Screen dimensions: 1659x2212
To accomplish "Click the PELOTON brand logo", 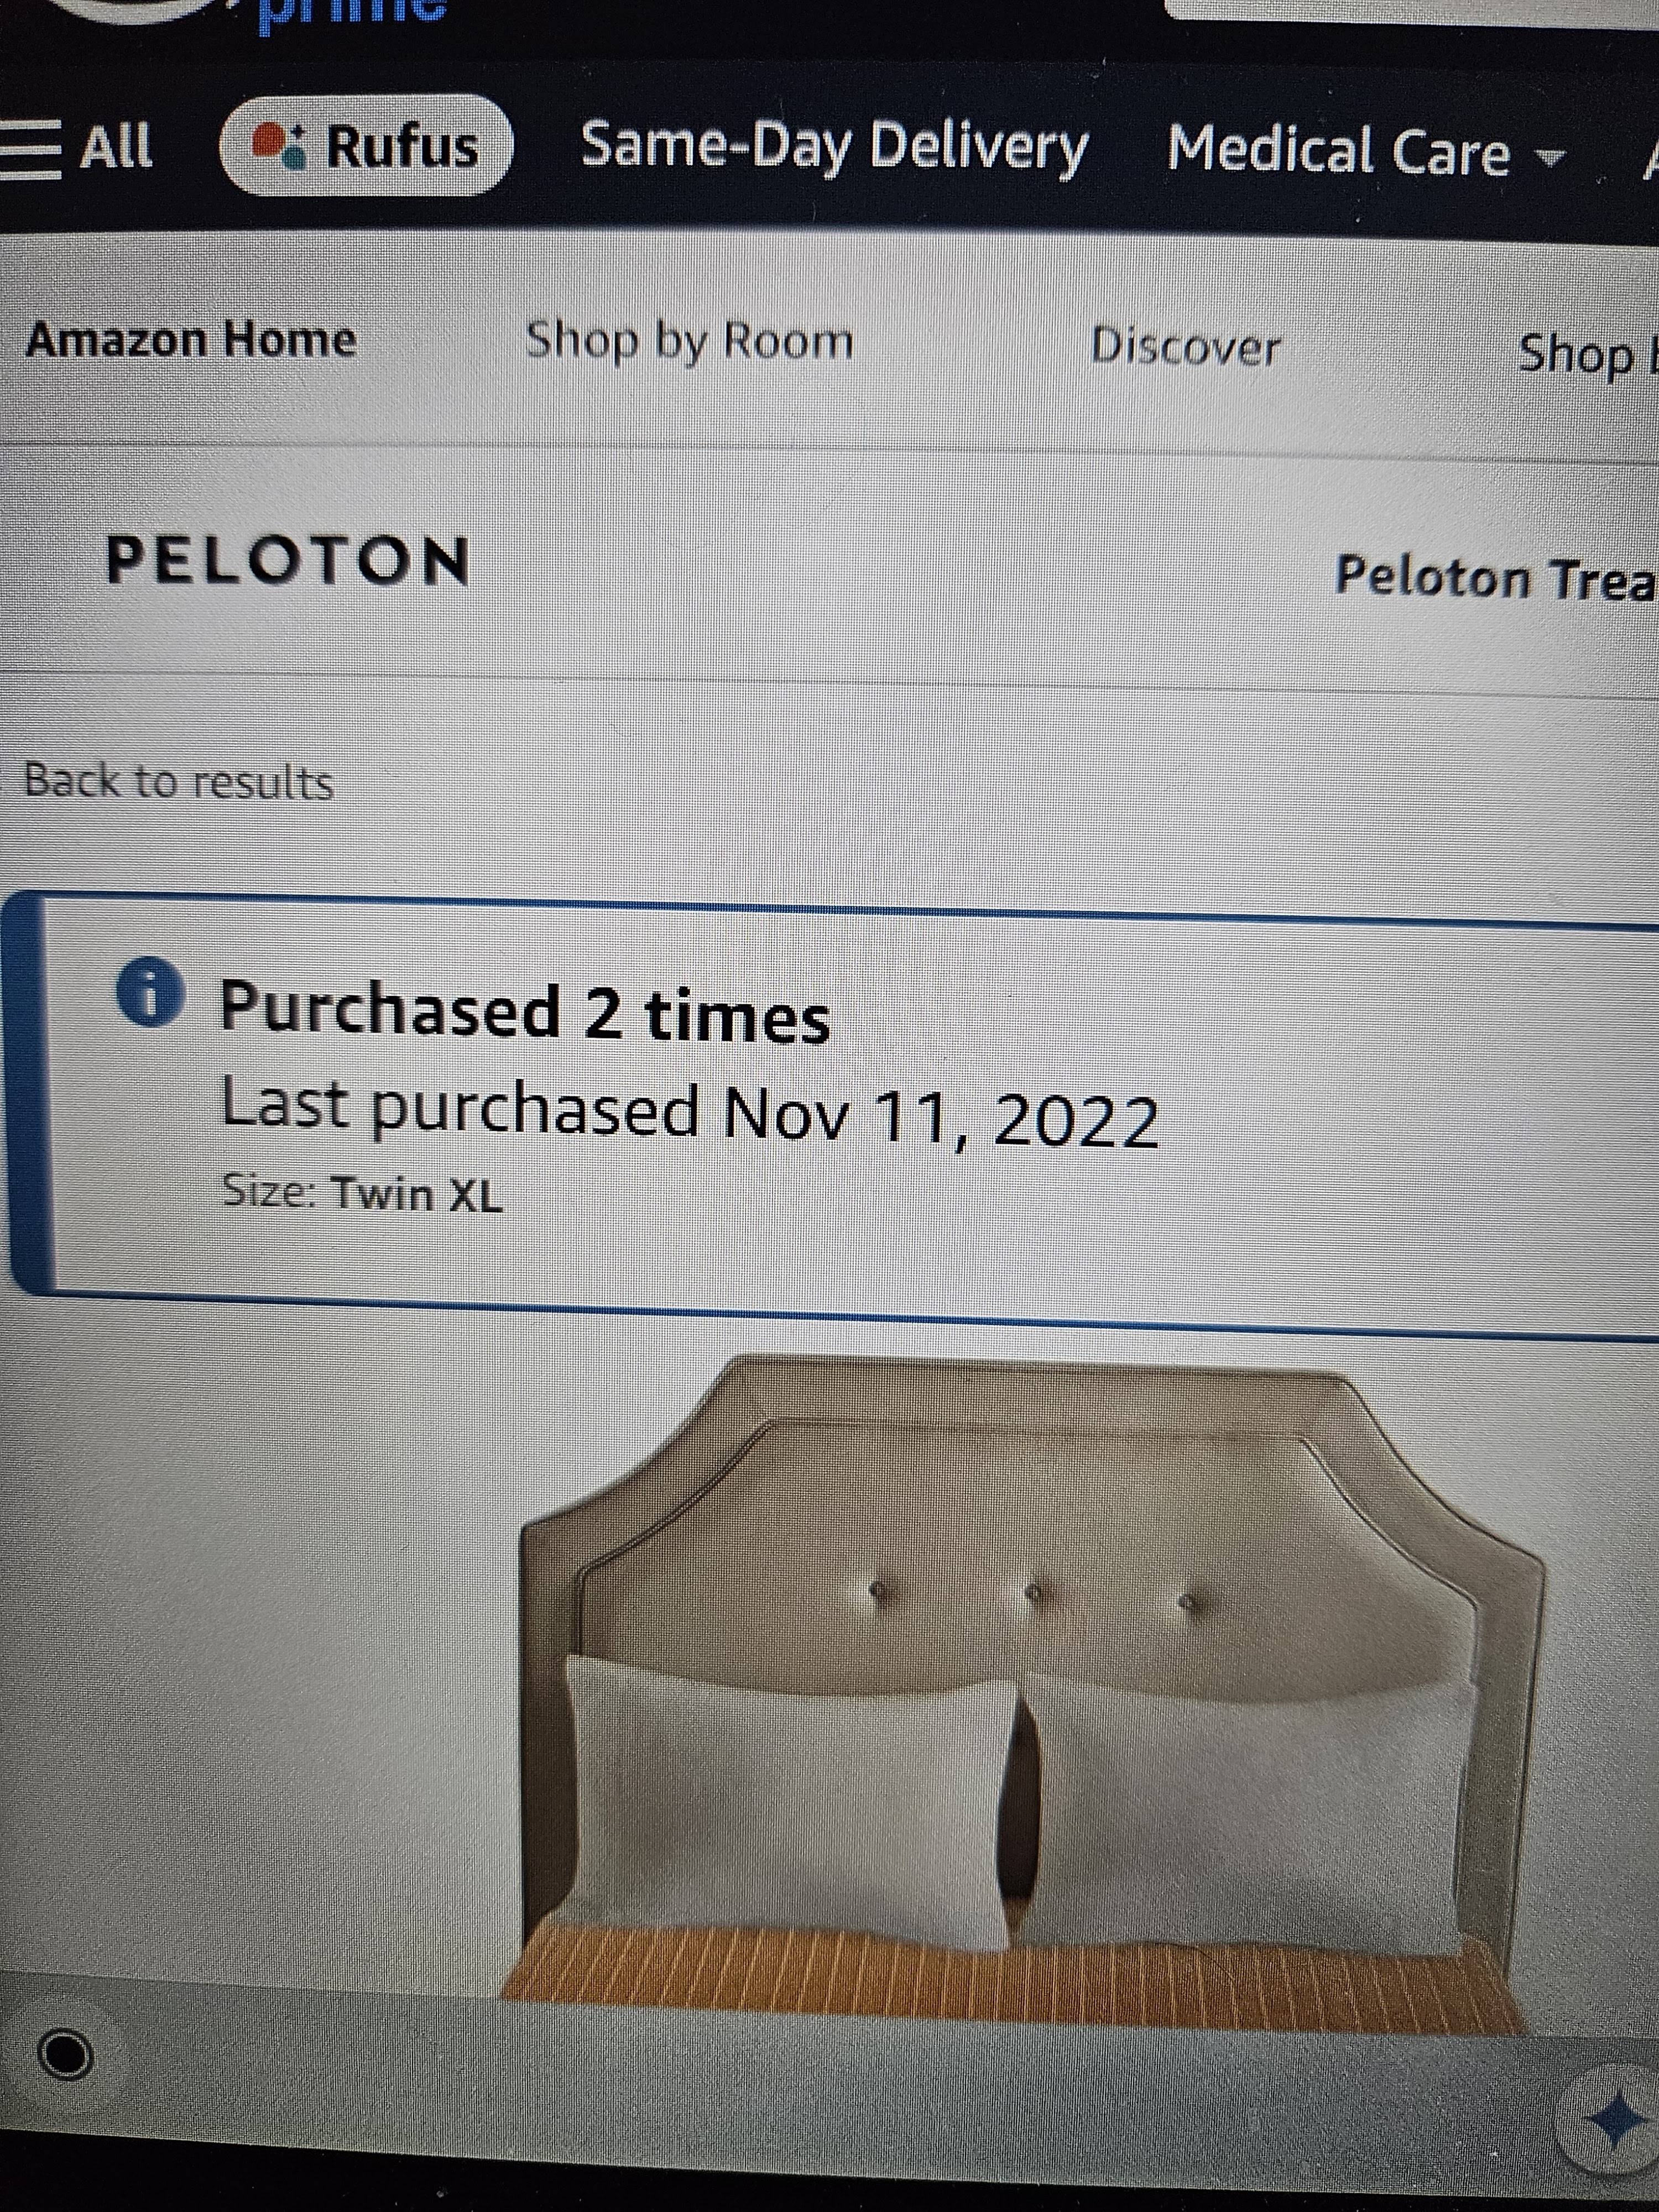I will click(288, 560).
